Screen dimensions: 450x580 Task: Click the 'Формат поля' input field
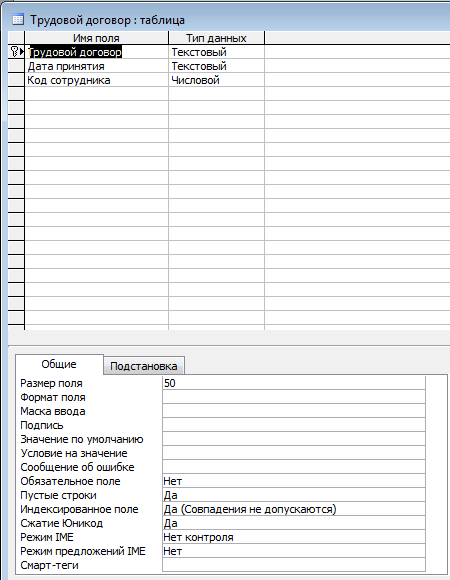[294, 397]
